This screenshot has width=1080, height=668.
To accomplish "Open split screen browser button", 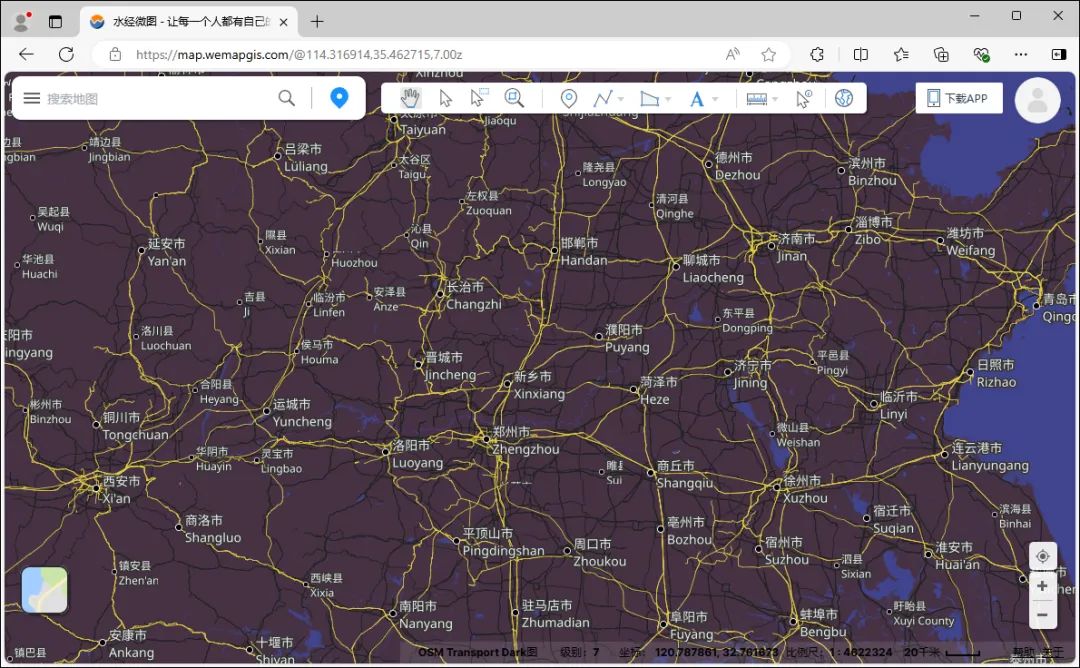I will click(860, 54).
